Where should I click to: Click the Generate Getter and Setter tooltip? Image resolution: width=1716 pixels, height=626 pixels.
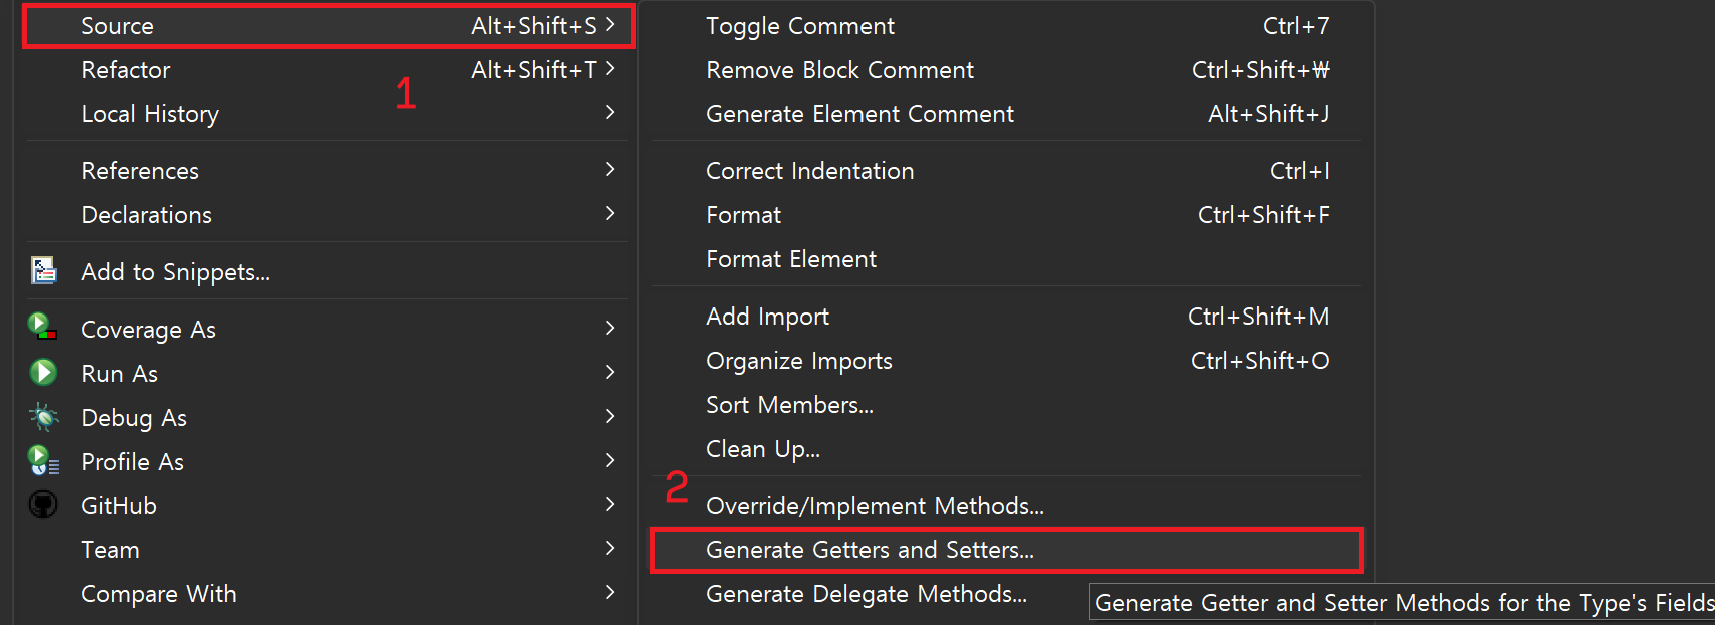[1402, 603]
